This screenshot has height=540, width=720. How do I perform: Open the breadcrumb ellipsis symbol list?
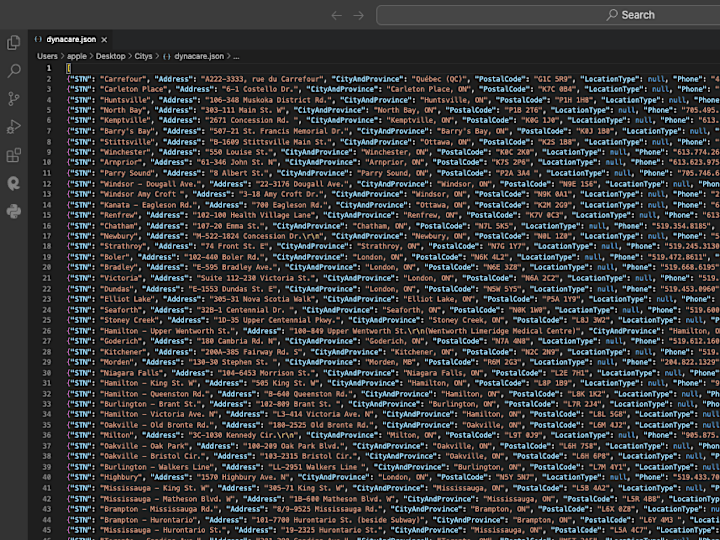pos(236,56)
